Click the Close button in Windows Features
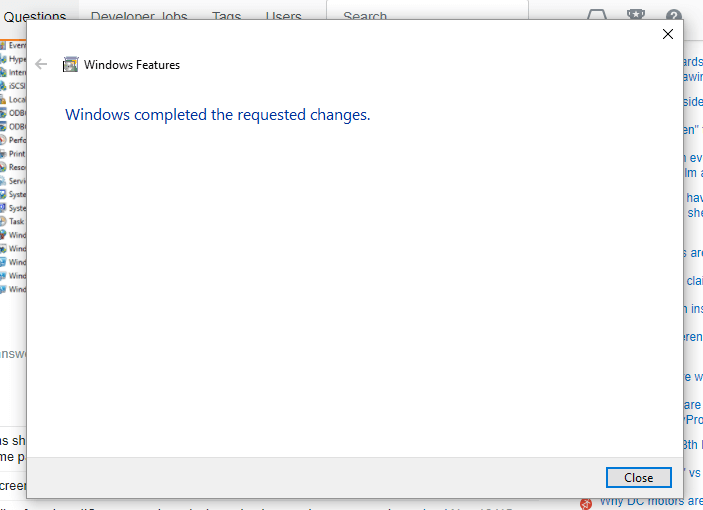This screenshot has width=703, height=510. coord(638,477)
